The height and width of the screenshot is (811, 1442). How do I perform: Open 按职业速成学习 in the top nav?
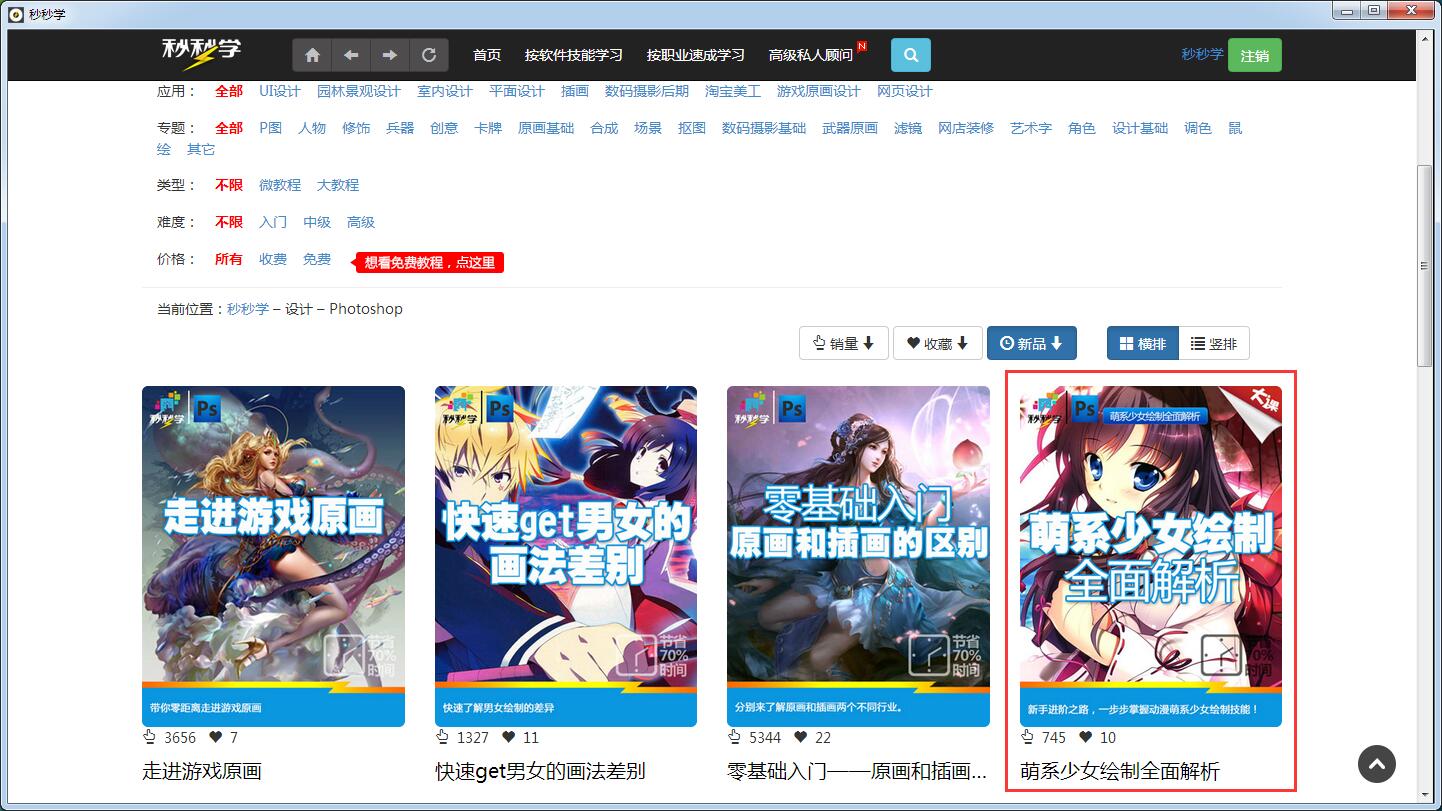tap(696, 55)
